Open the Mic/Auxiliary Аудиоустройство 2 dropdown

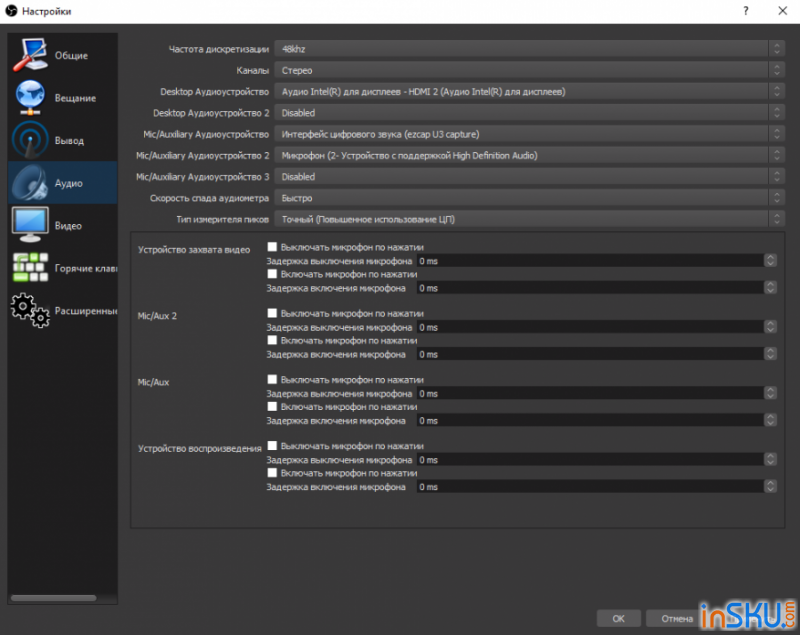click(x=529, y=156)
